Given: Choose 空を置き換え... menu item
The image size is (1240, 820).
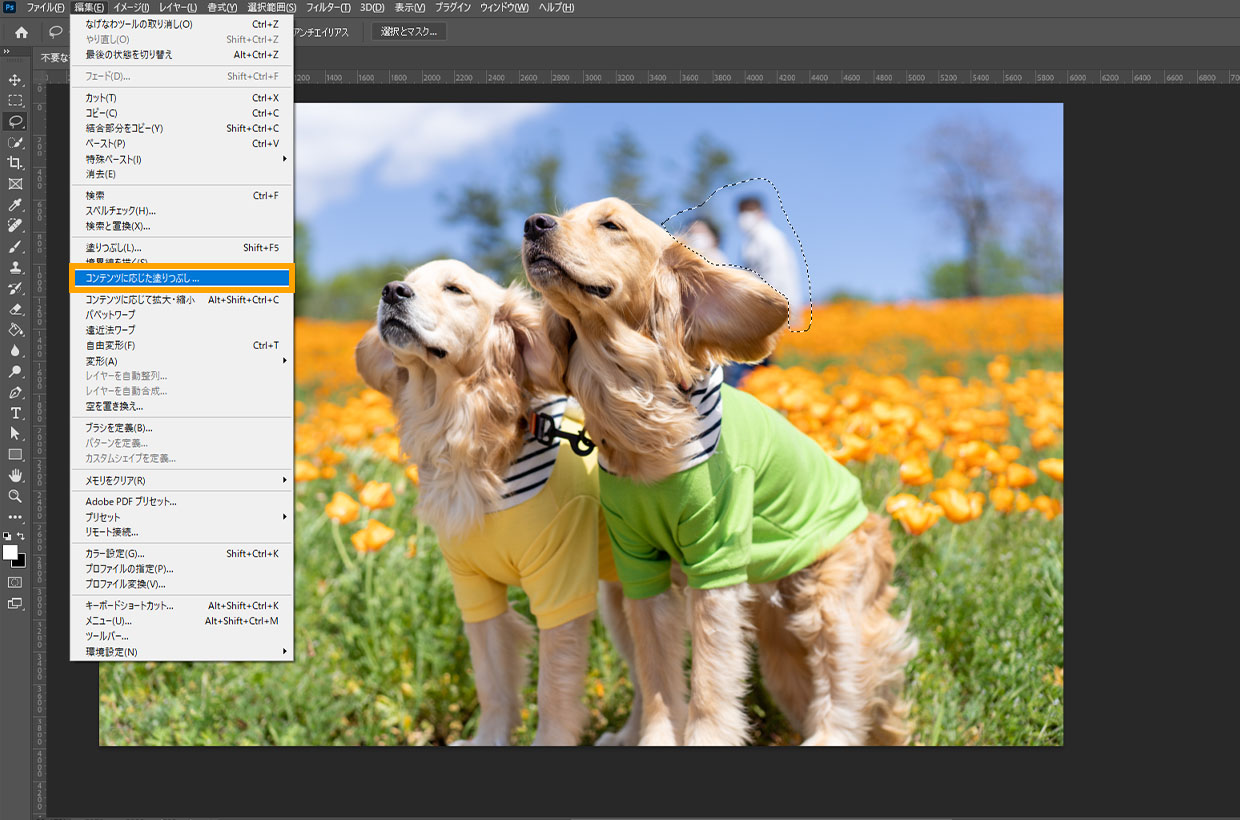Looking at the screenshot, I should [180, 406].
